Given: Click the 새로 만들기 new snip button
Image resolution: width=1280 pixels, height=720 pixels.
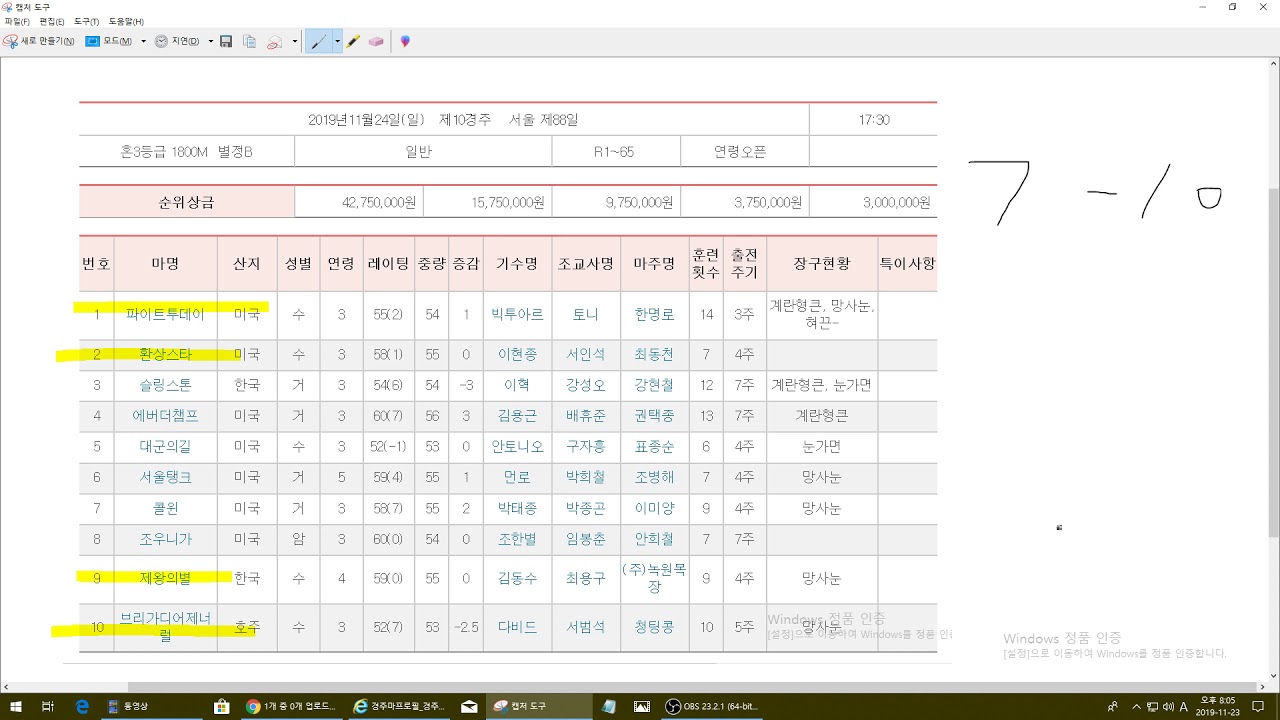Looking at the screenshot, I should click(39, 42).
